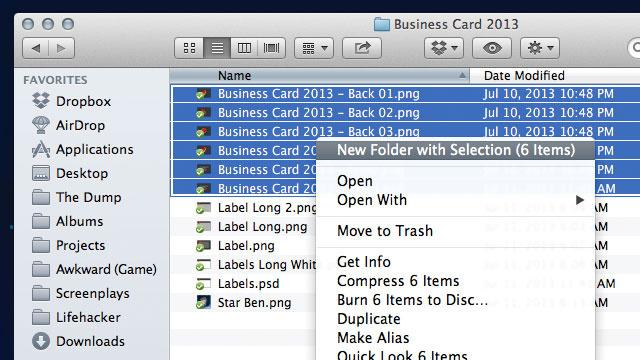
Task: Choose New Folder with Selection (6 Items)
Action: pos(456,150)
